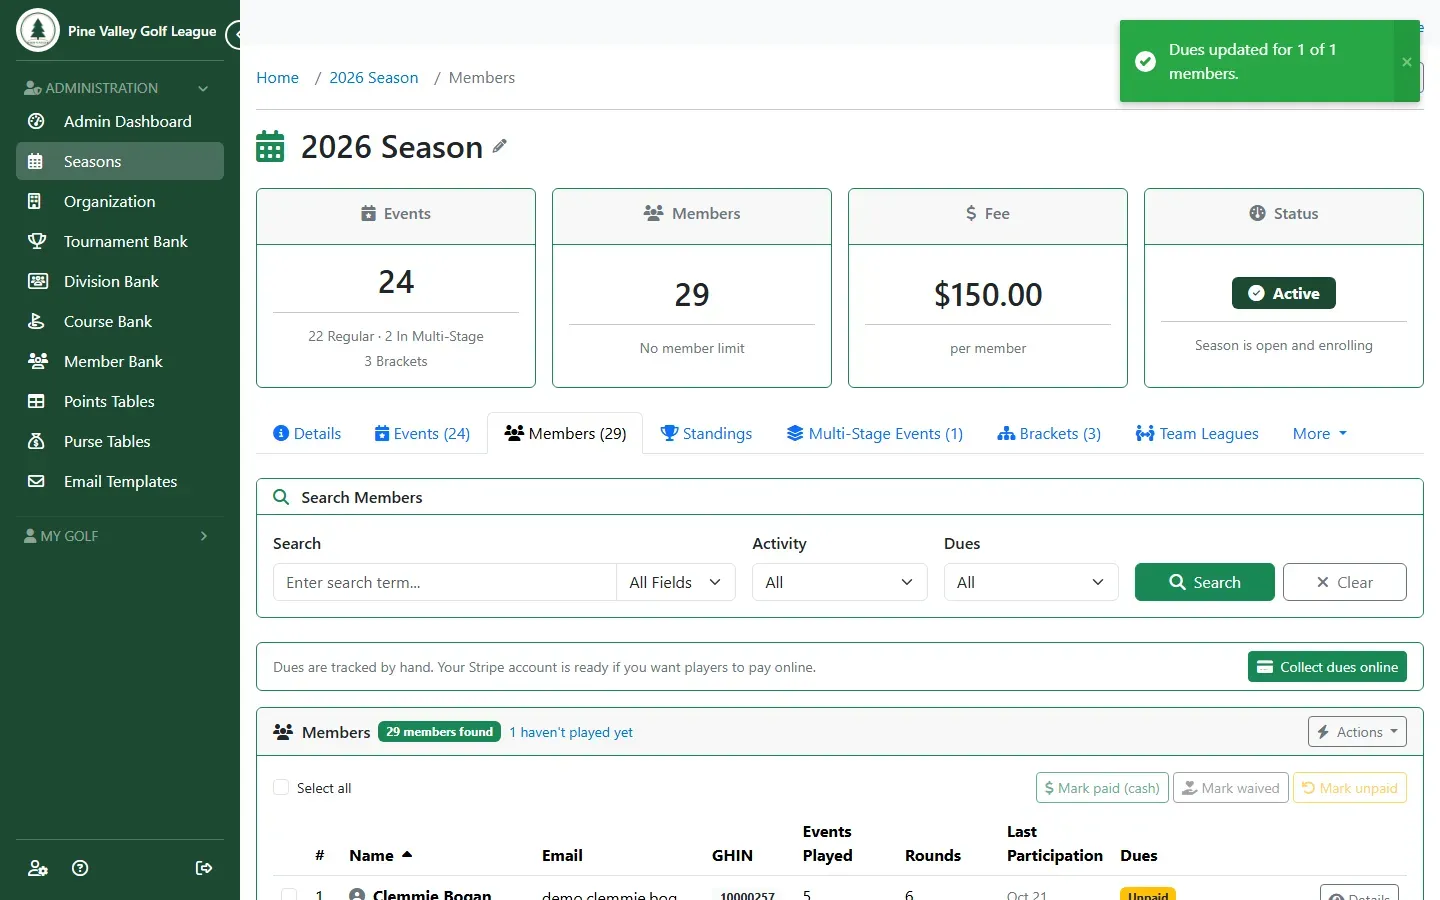Screen dimensions: 1440x900
Task: Open Division Bank
Action: 120,281
